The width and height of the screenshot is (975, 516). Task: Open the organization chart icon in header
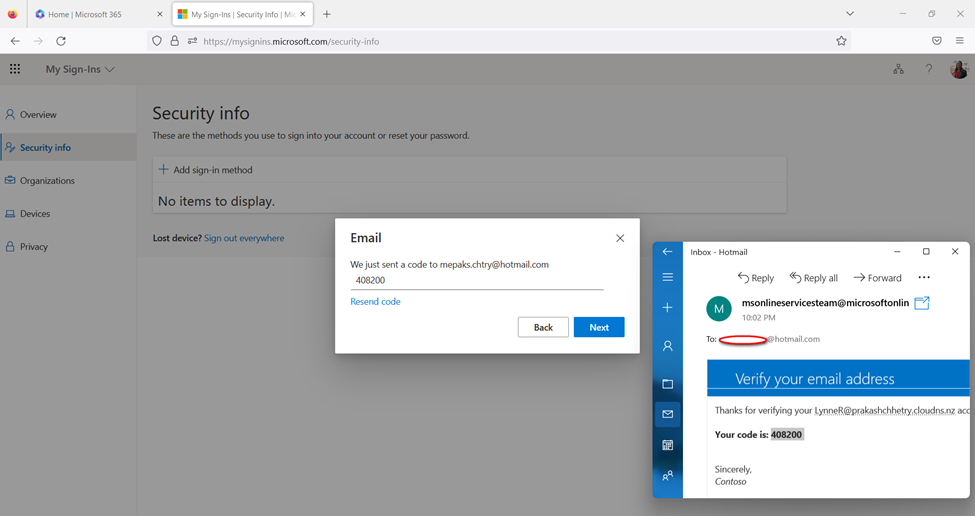tap(899, 69)
